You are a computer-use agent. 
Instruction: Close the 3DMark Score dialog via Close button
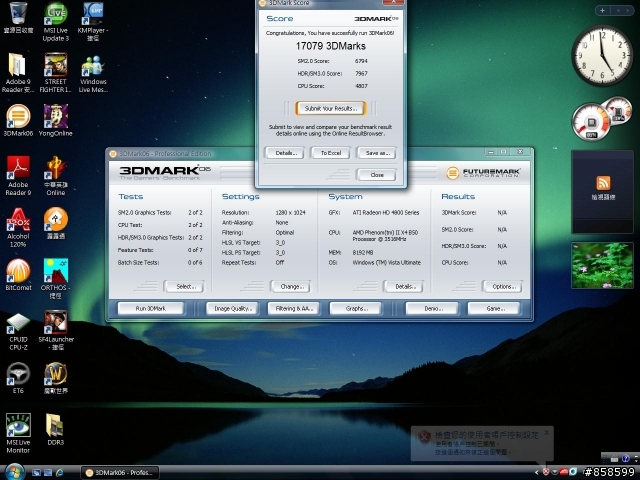click(376, 175)
